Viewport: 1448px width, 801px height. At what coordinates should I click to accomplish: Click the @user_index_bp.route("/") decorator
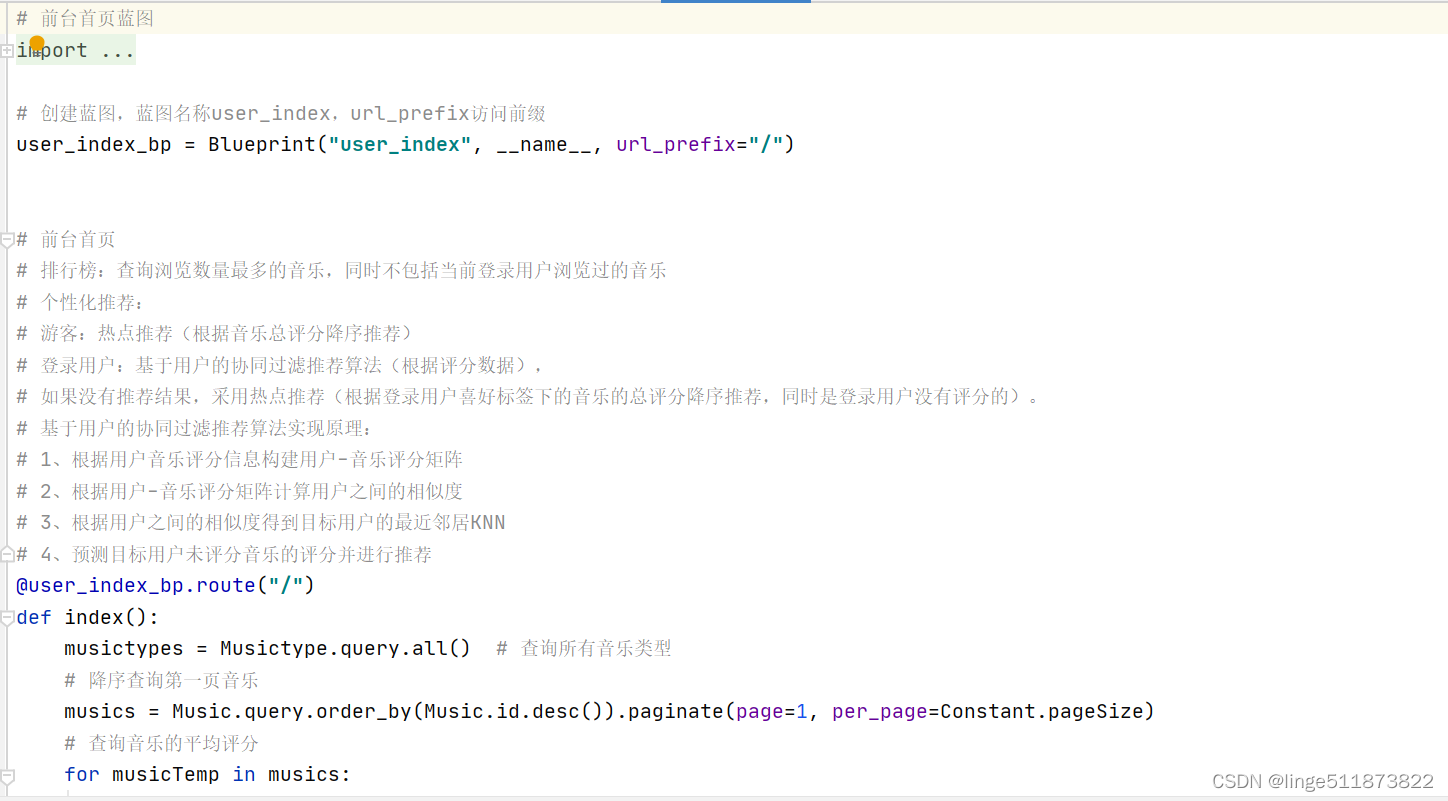coord(165,585)
